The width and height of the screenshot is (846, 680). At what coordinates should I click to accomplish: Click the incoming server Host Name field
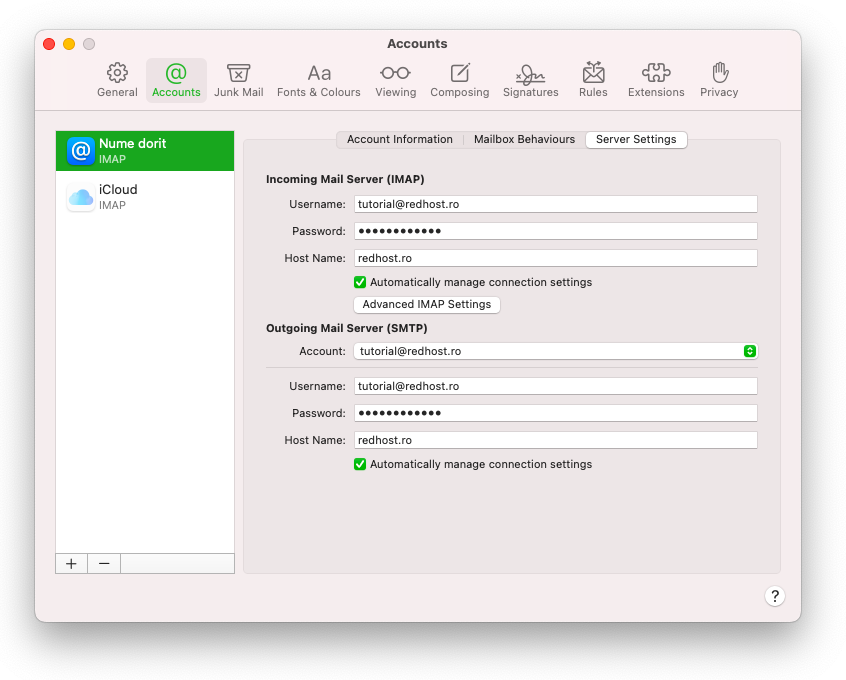(x=555, y=258)
